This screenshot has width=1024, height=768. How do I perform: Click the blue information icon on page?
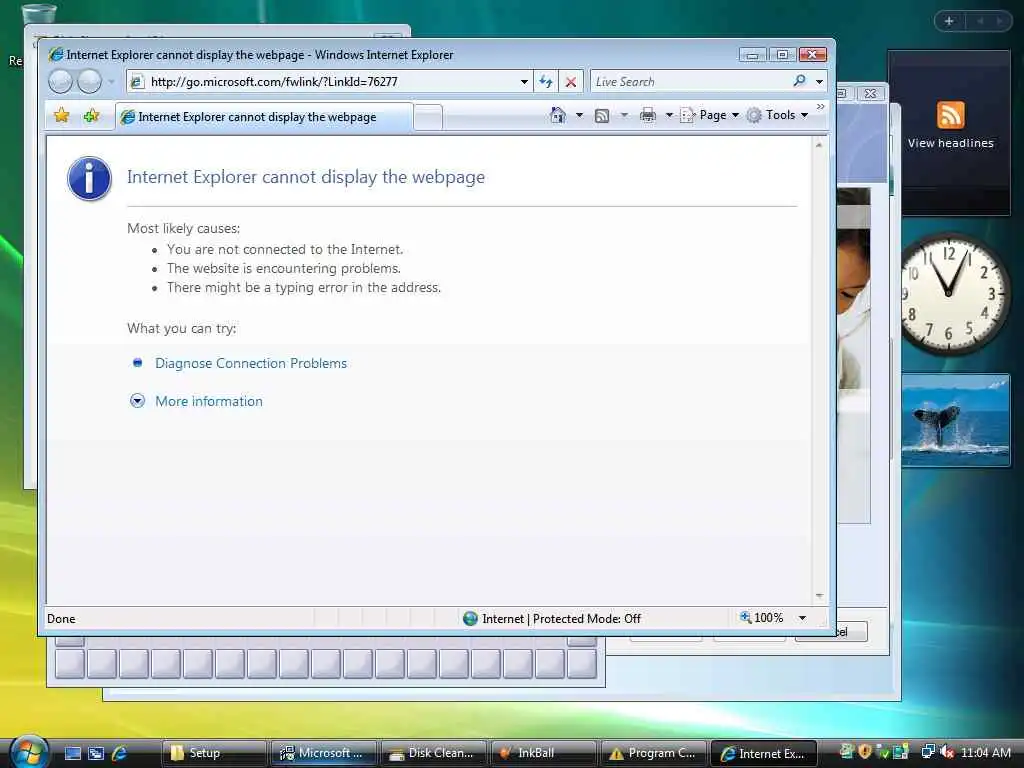pos(89,178)
